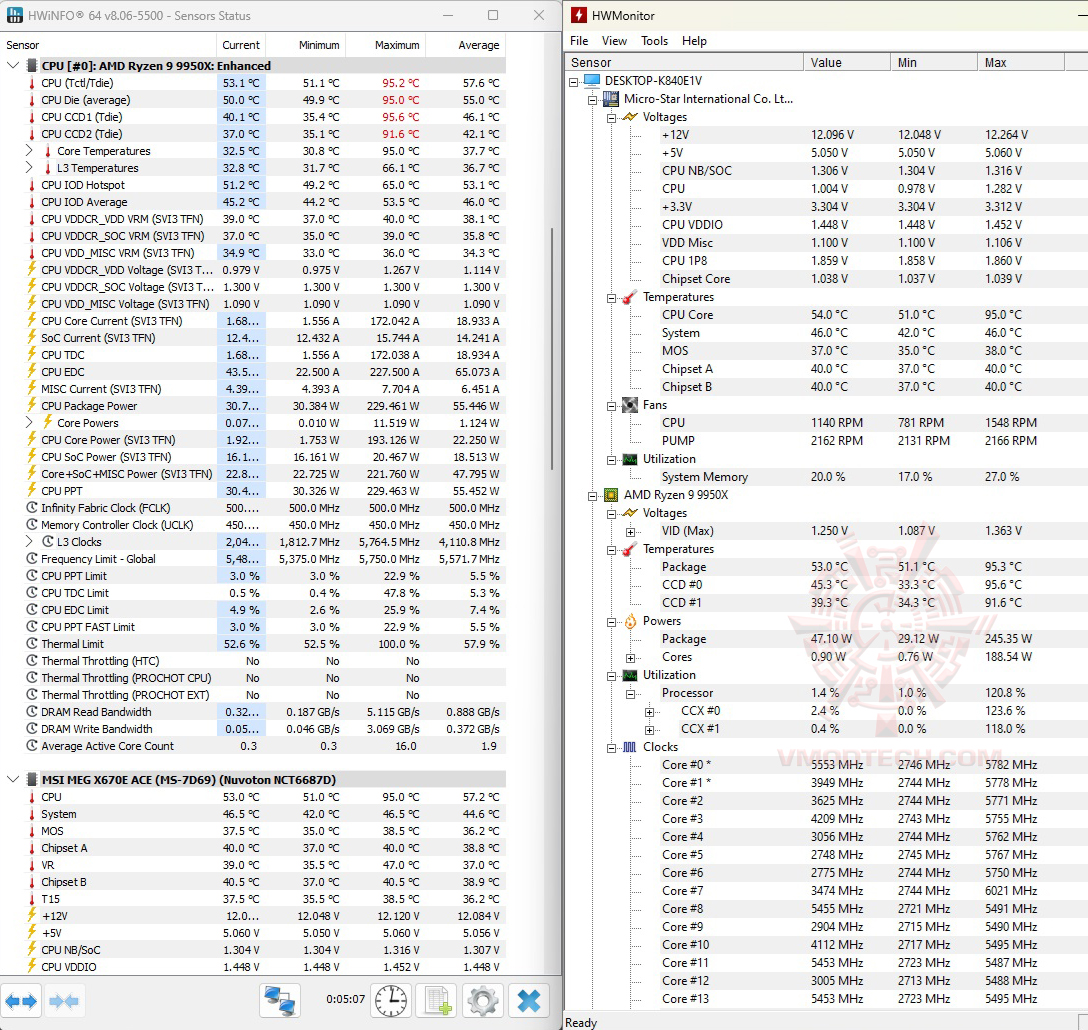1088x1030 pixels.
Task: Open the View menu in HWMonitor
Action: tap(614, 41)
